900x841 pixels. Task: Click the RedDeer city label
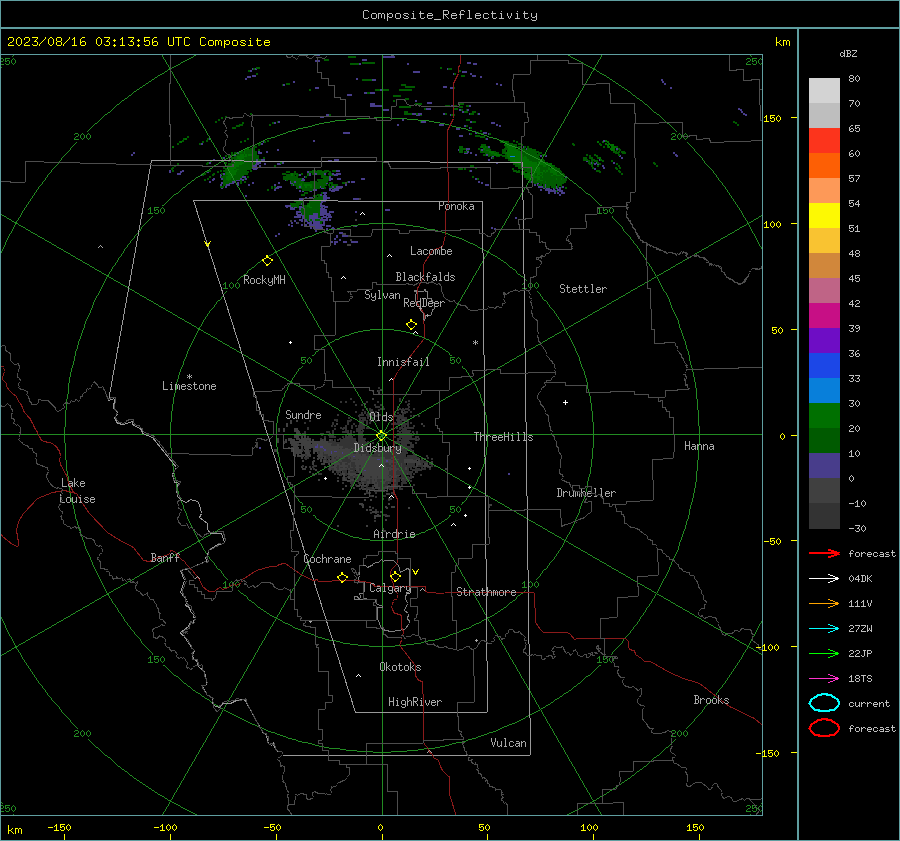tap(424, 303)
